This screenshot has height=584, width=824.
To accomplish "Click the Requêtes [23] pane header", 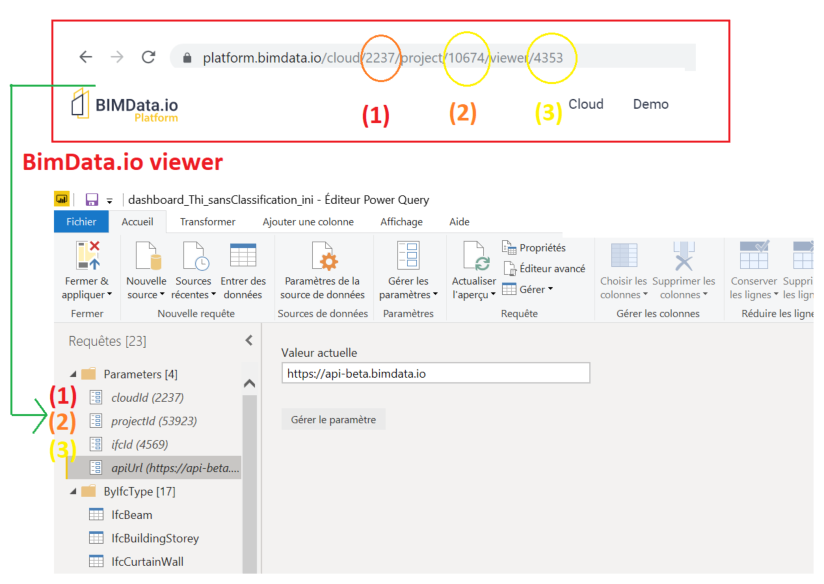I will 107,341.
